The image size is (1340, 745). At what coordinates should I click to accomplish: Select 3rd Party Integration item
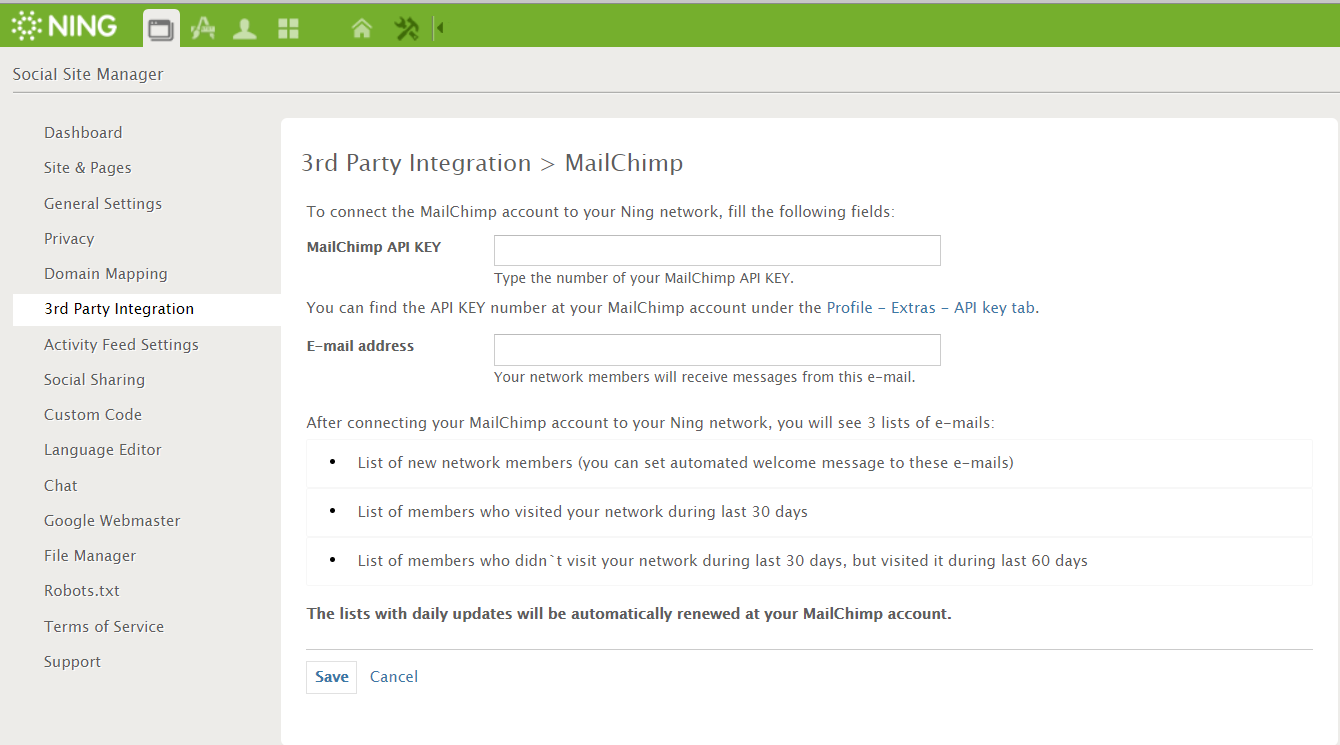(x=147, y=309)
